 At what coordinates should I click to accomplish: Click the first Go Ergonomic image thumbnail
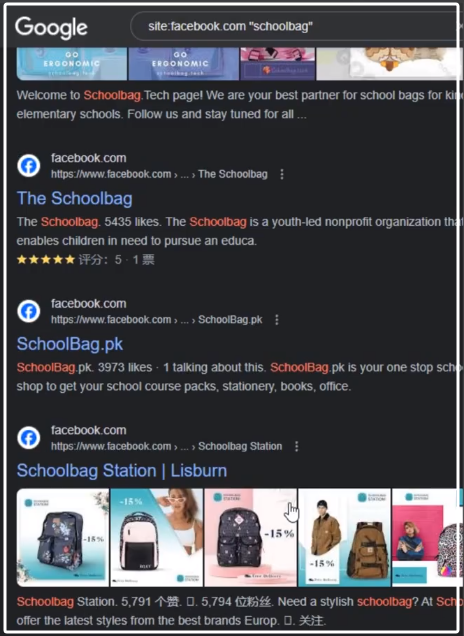[72, 64]
